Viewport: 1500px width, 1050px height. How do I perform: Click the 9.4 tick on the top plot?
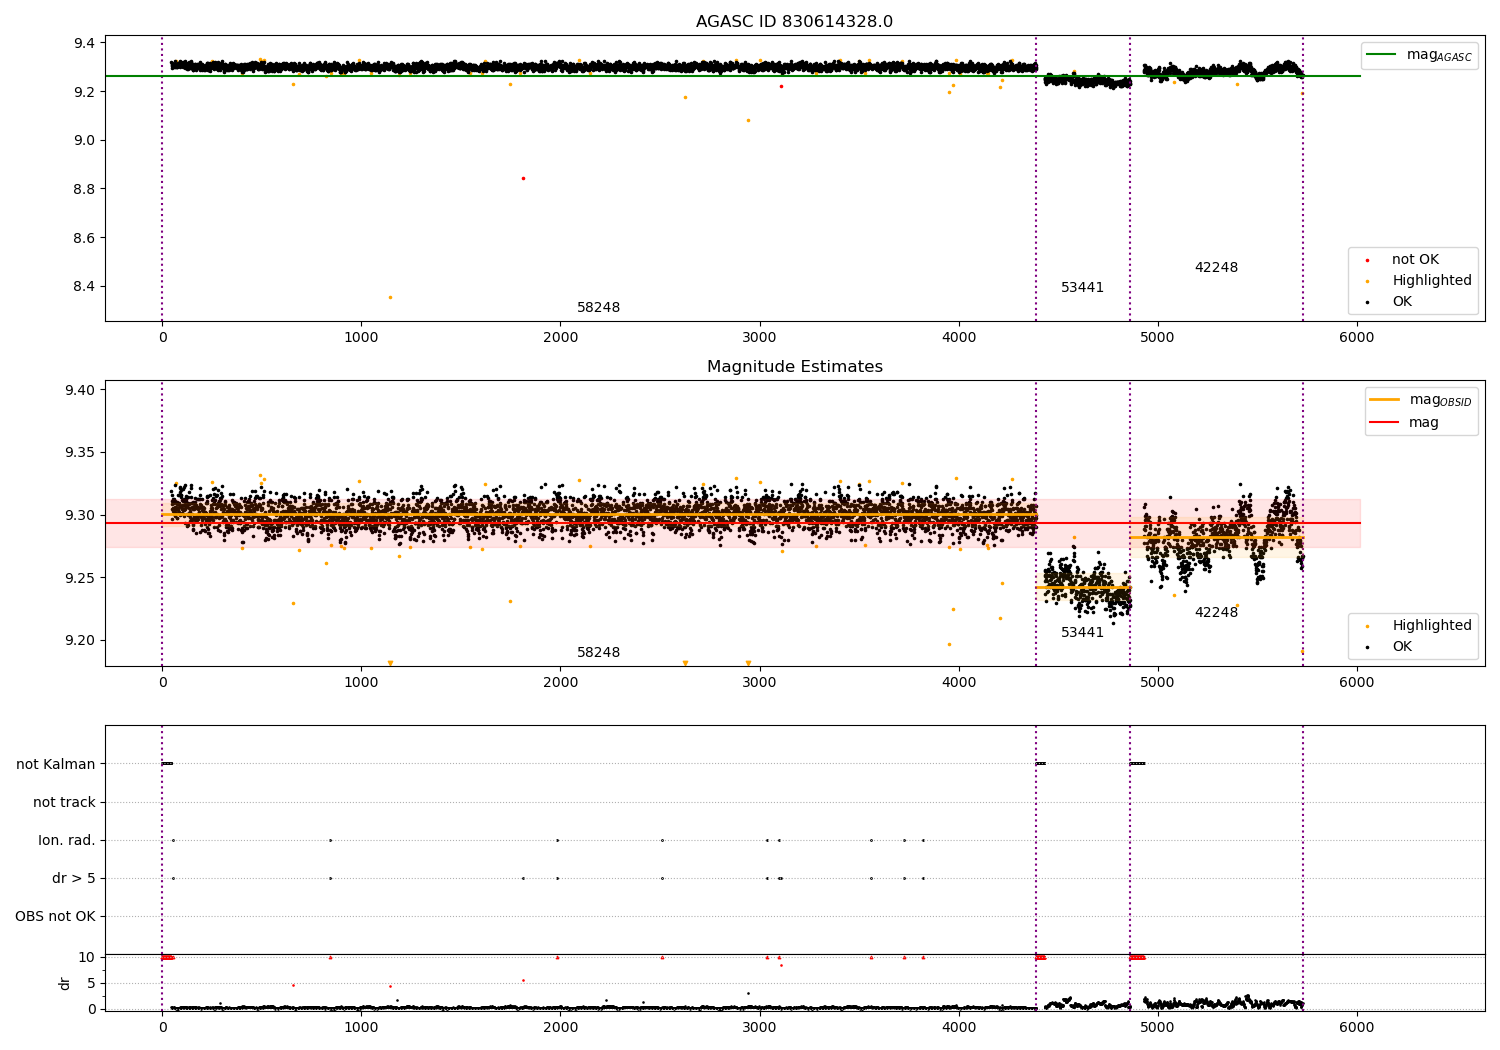coord(84,43)
